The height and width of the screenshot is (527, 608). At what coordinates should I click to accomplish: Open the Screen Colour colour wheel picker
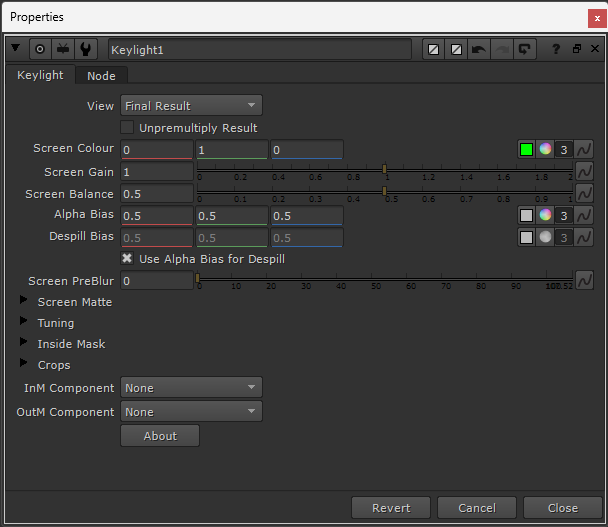point(545,149)
